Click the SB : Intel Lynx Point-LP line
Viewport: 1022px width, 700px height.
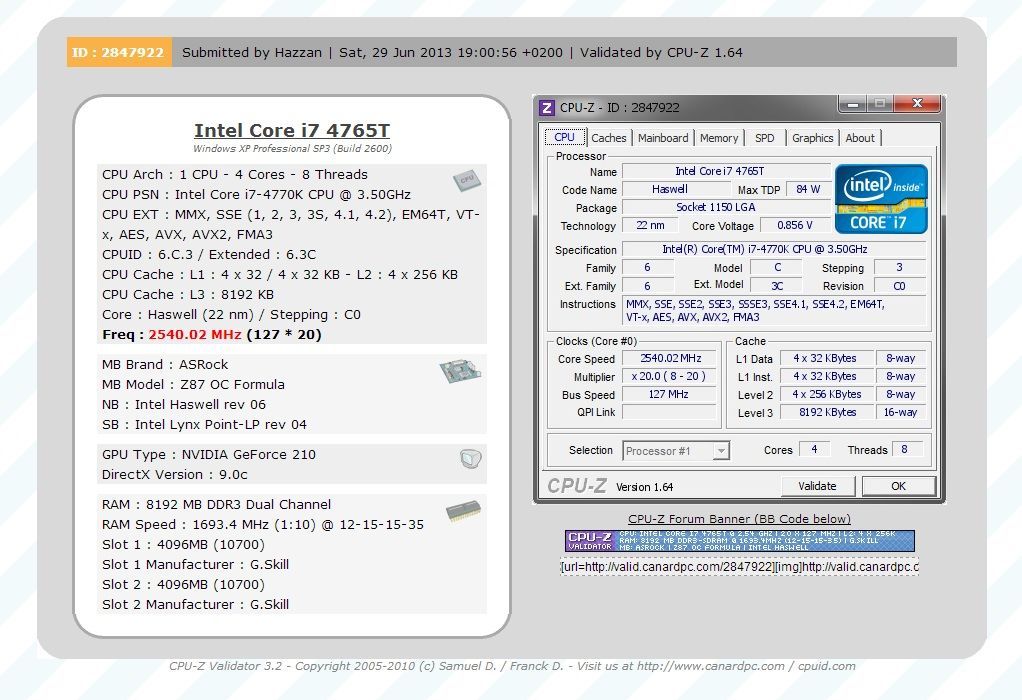click(x=204, y=424)
